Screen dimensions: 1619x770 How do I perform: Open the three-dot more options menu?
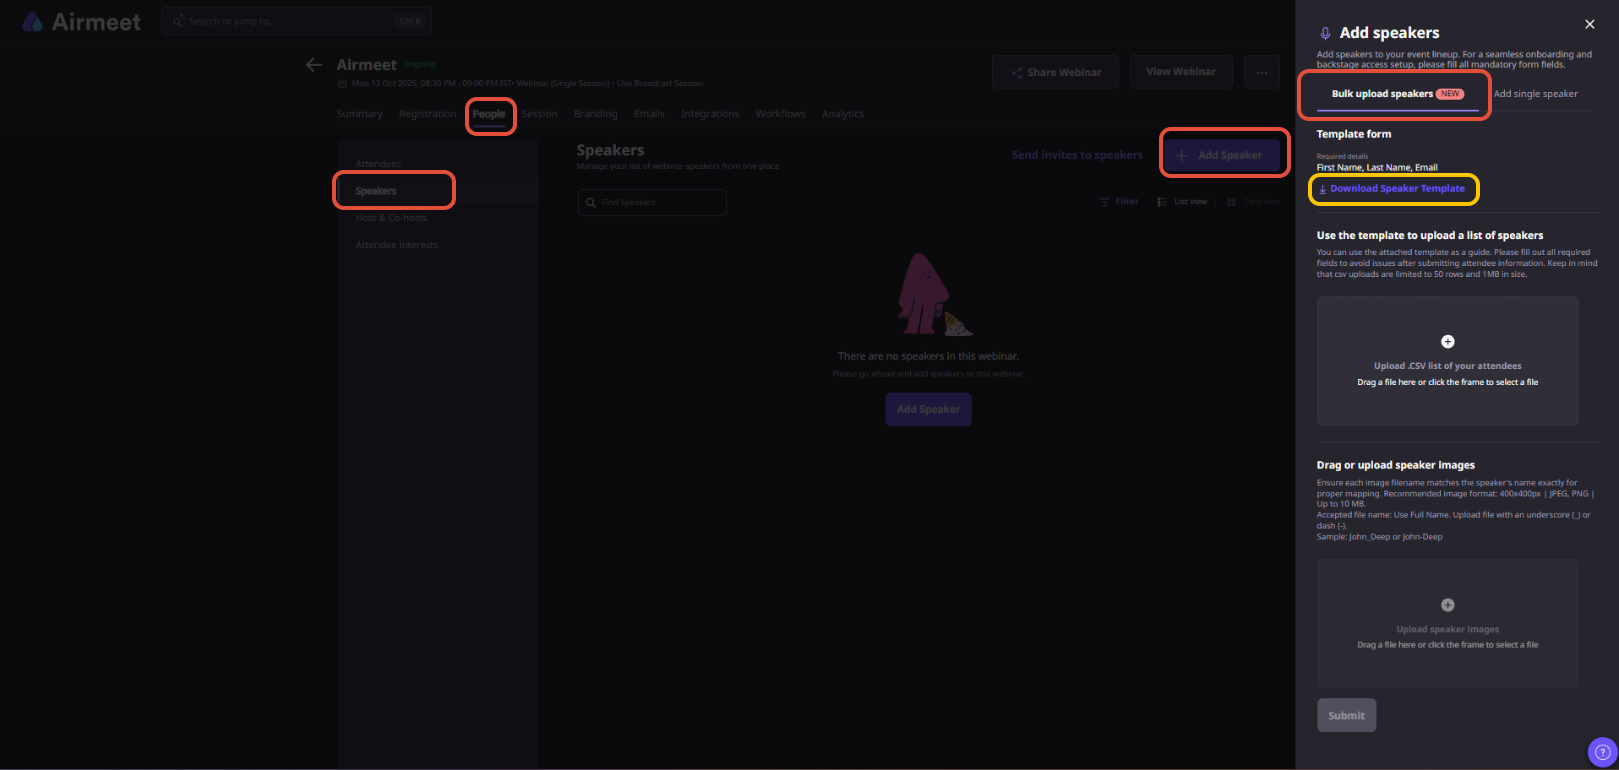[x=1262, y=72]
